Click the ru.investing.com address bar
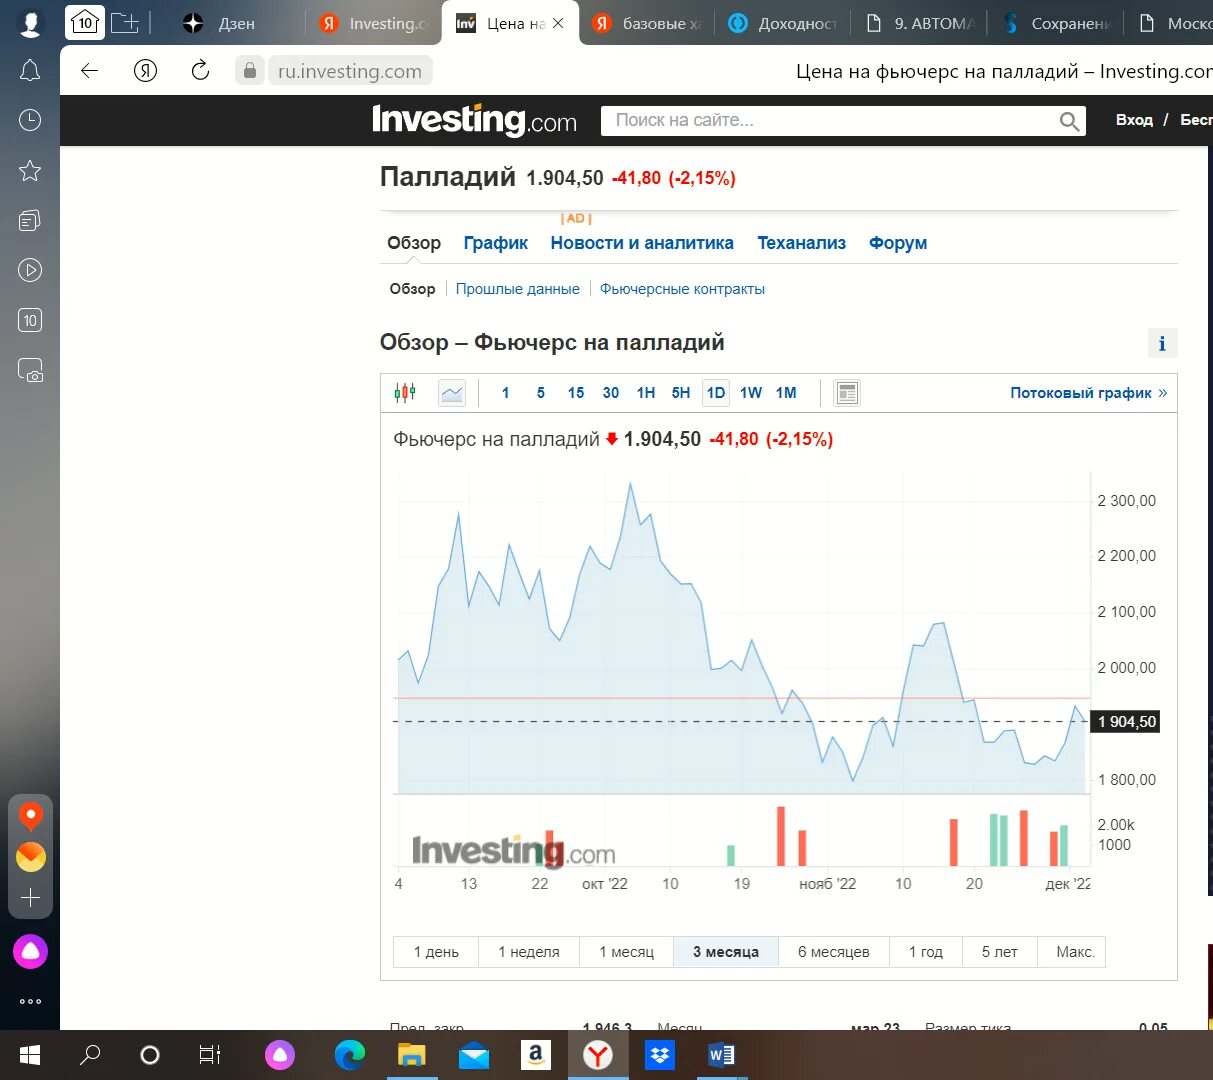The width and height of the screenshot is (1213, 1080). [x=350, y=71]
